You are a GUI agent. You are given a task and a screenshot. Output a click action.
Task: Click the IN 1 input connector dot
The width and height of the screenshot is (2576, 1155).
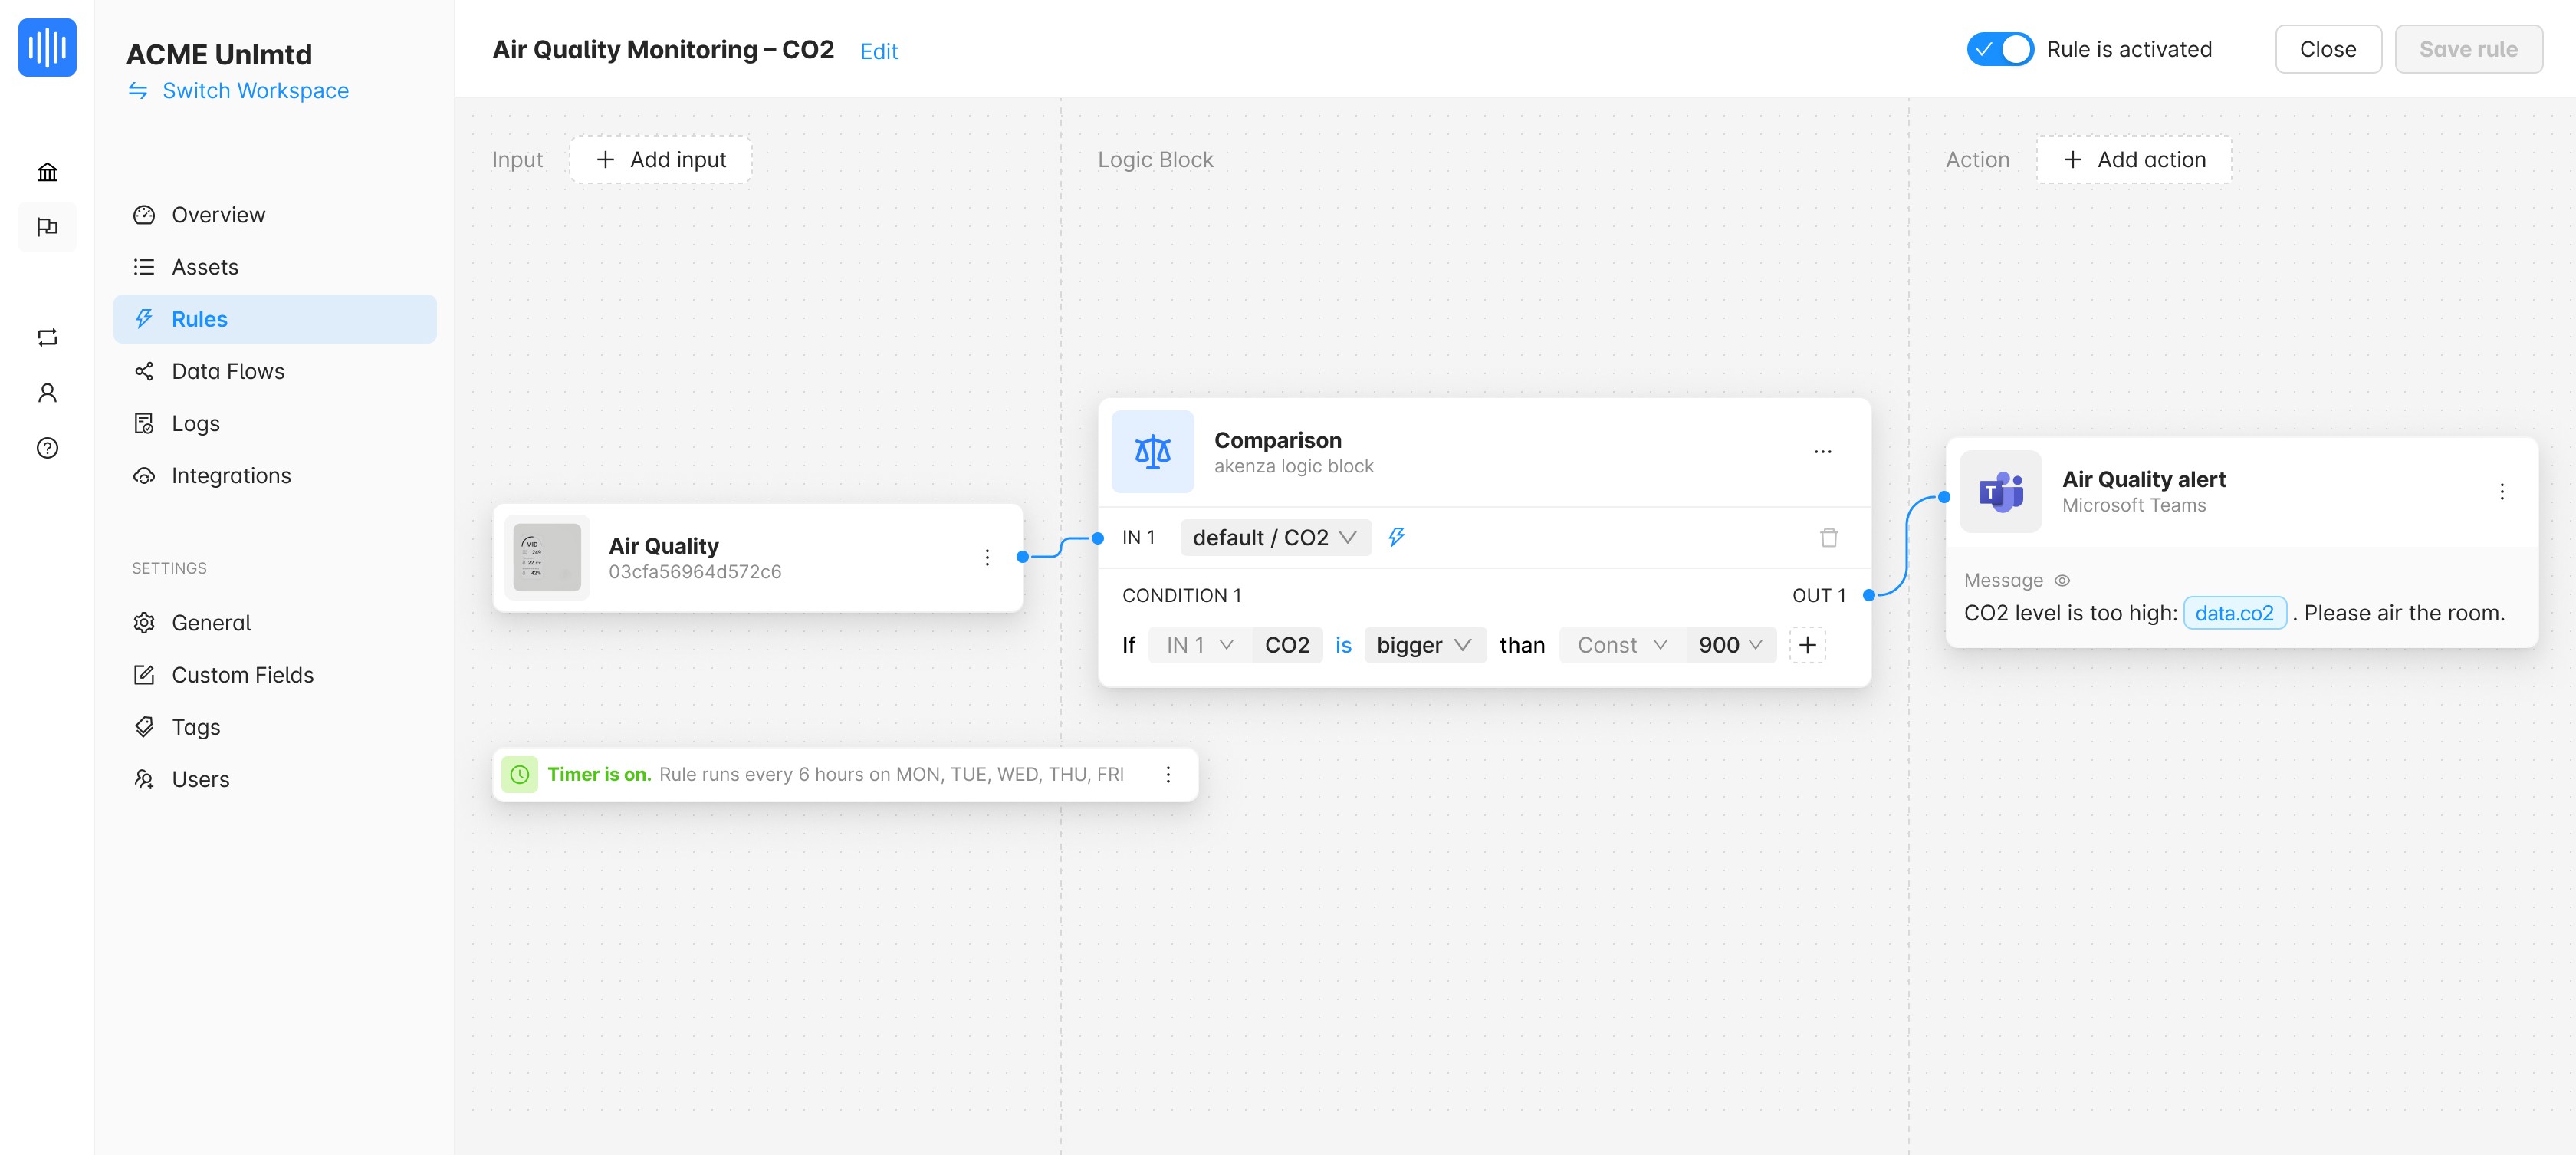pyautogui.click(x=1097, y=538)
